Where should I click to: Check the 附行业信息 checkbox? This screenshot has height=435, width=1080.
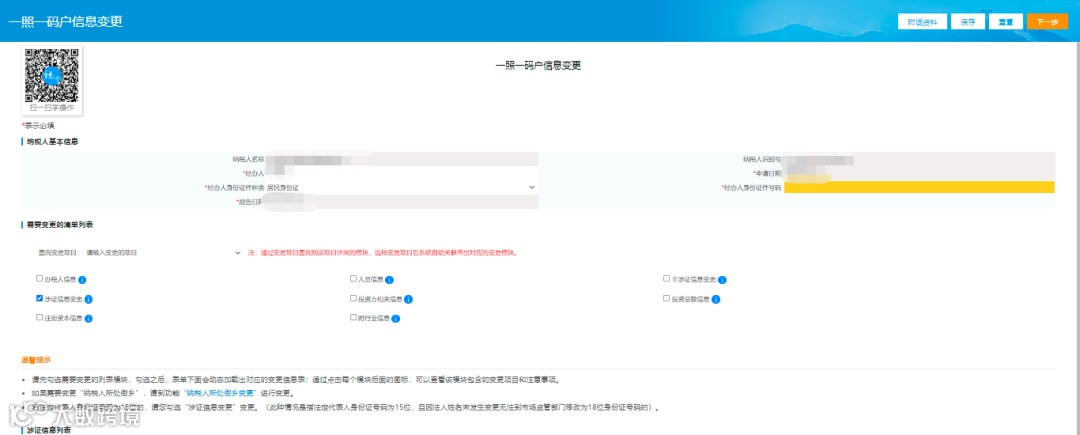[353, 318]
